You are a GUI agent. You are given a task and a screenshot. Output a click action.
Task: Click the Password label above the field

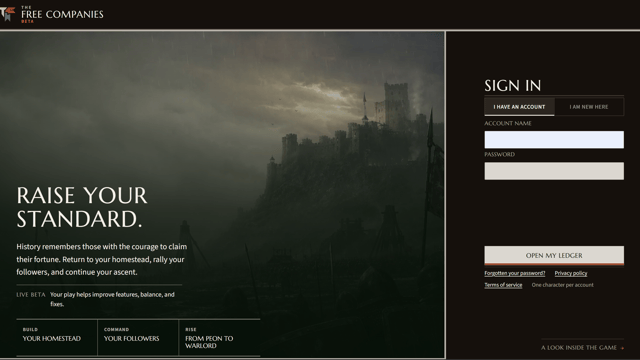(x=499, y=154)
